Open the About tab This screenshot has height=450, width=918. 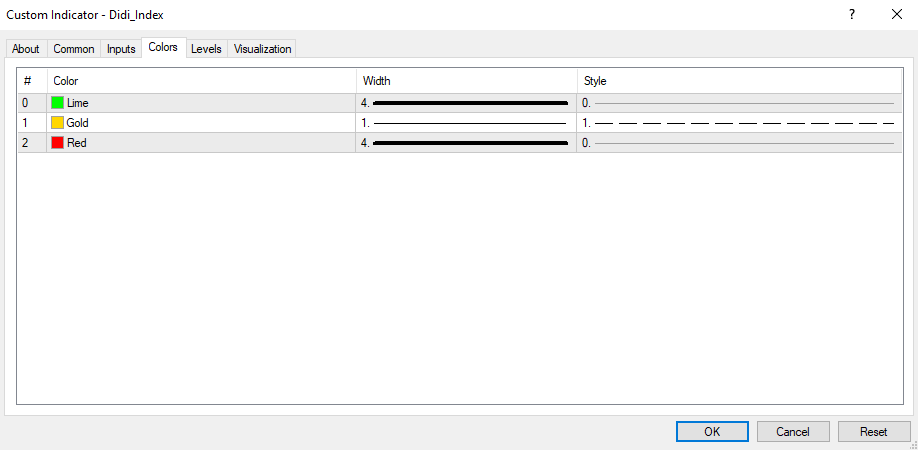pos(26,49)
